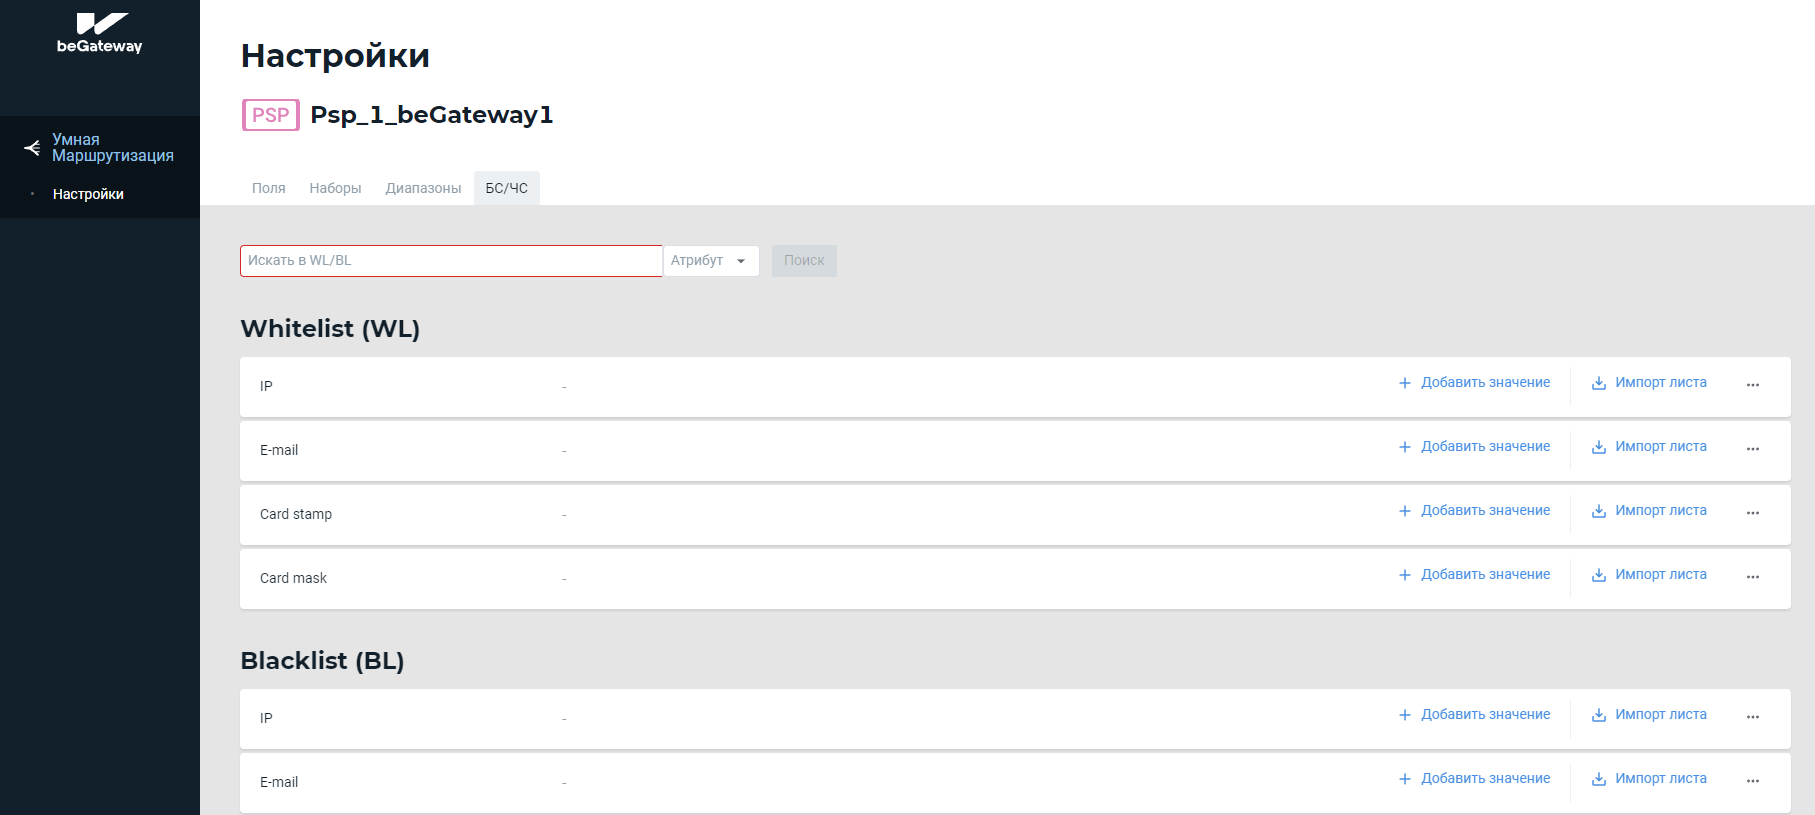Open Настройки in the sidebar
This screenshot has width=1815, height=815.
tap(88, 194)
